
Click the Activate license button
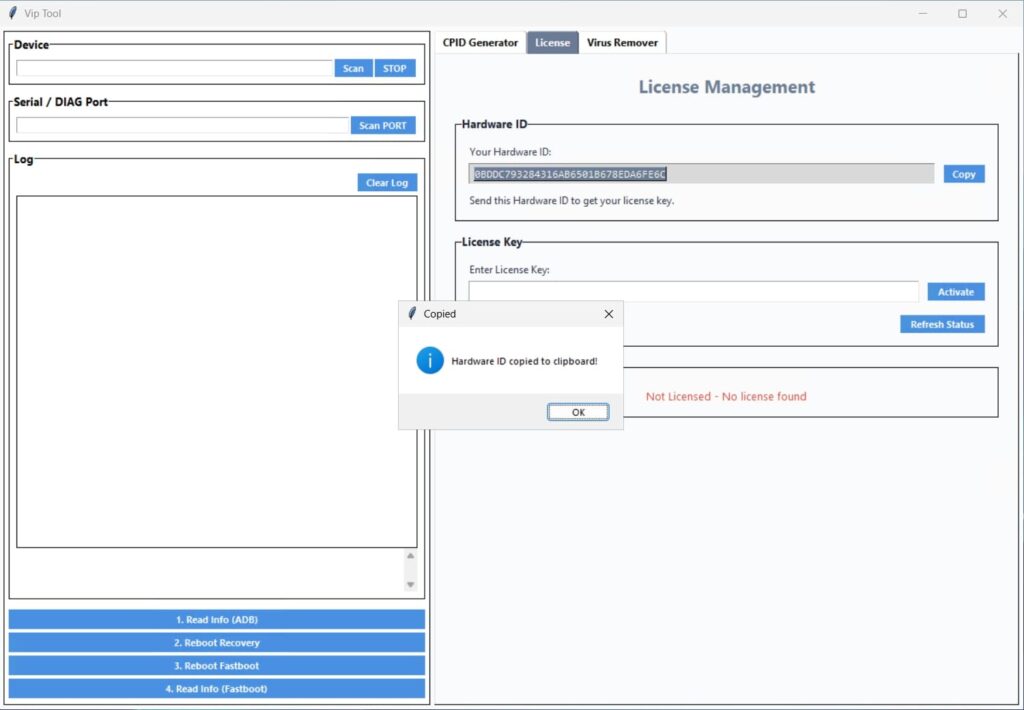[x=955, y=292]
